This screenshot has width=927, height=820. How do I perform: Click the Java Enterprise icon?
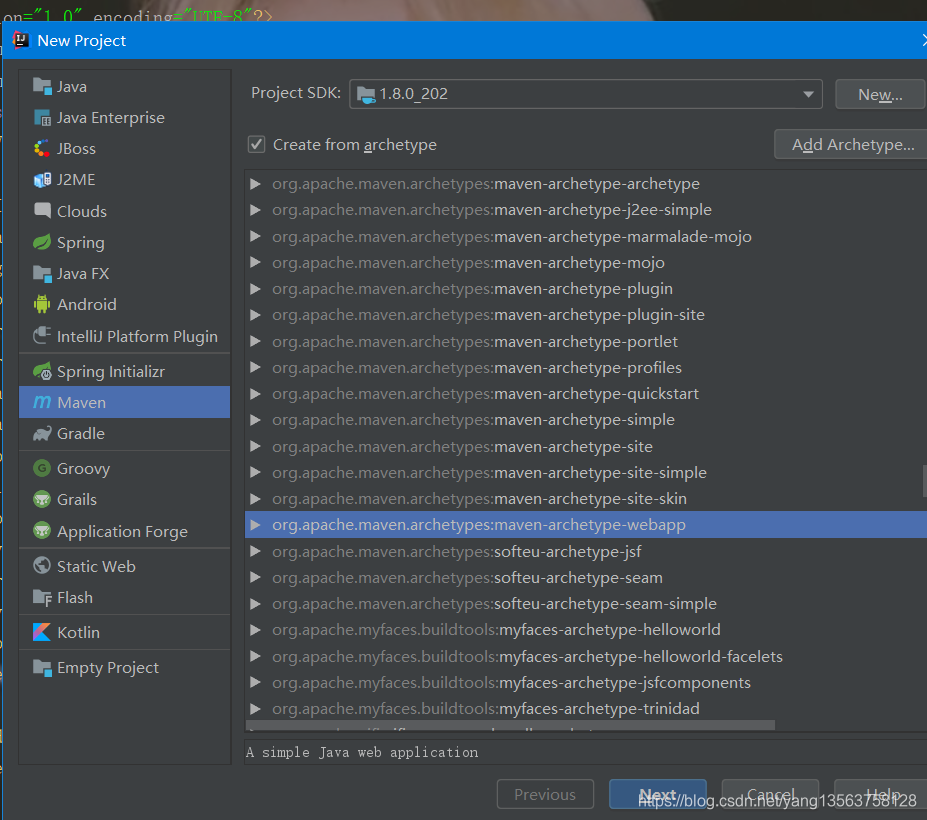click(42, 118)
